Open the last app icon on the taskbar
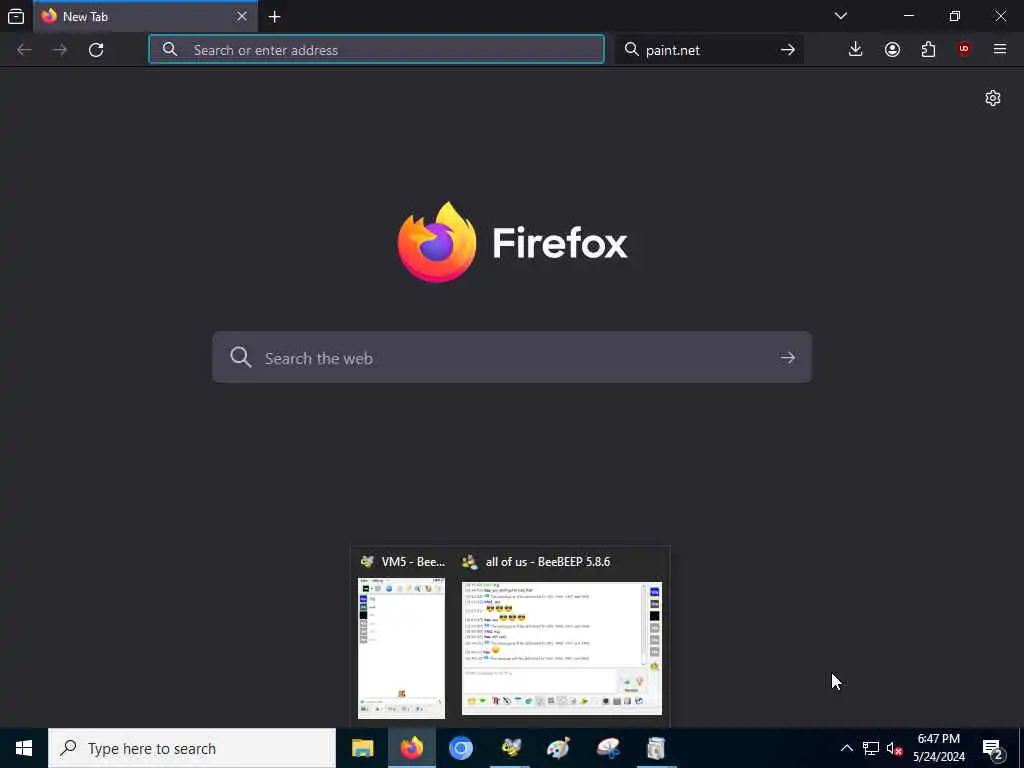1024x768 pixels. 656,748
